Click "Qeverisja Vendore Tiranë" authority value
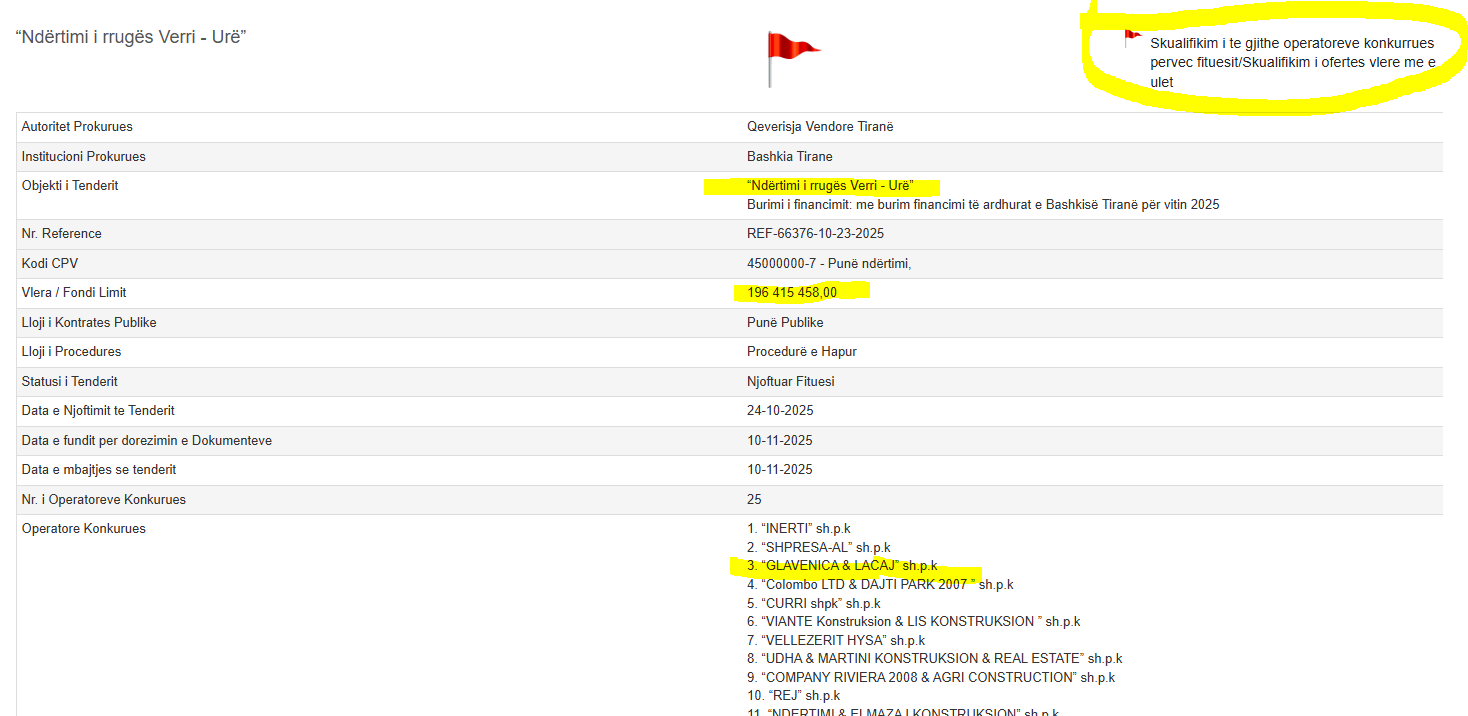This screenshot has width=1468, height=716. pyautogui.click(x=820, y=127)
